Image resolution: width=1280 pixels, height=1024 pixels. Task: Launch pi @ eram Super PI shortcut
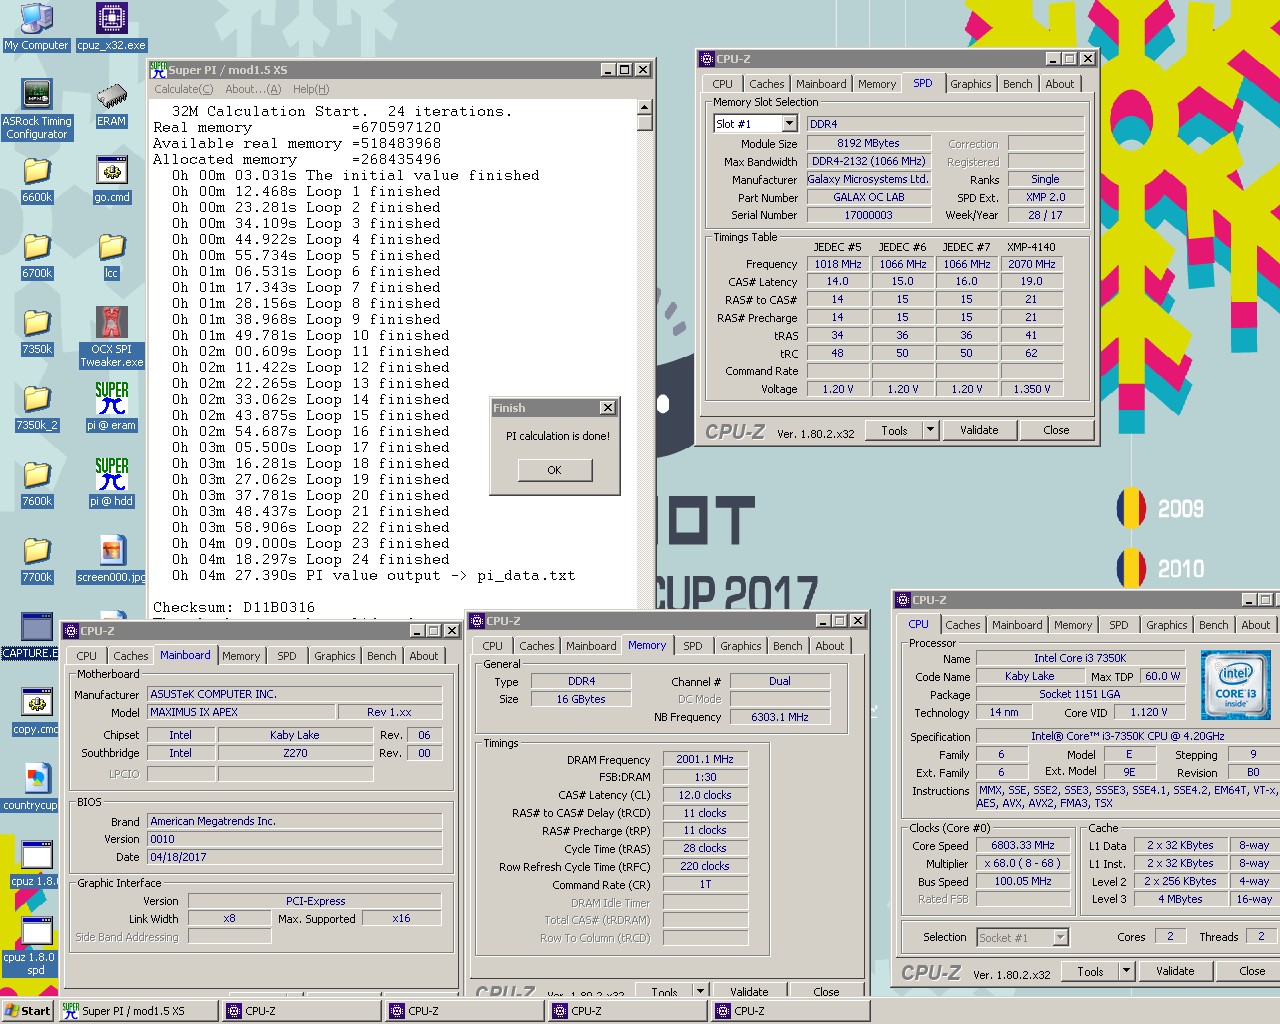(111, 406)
